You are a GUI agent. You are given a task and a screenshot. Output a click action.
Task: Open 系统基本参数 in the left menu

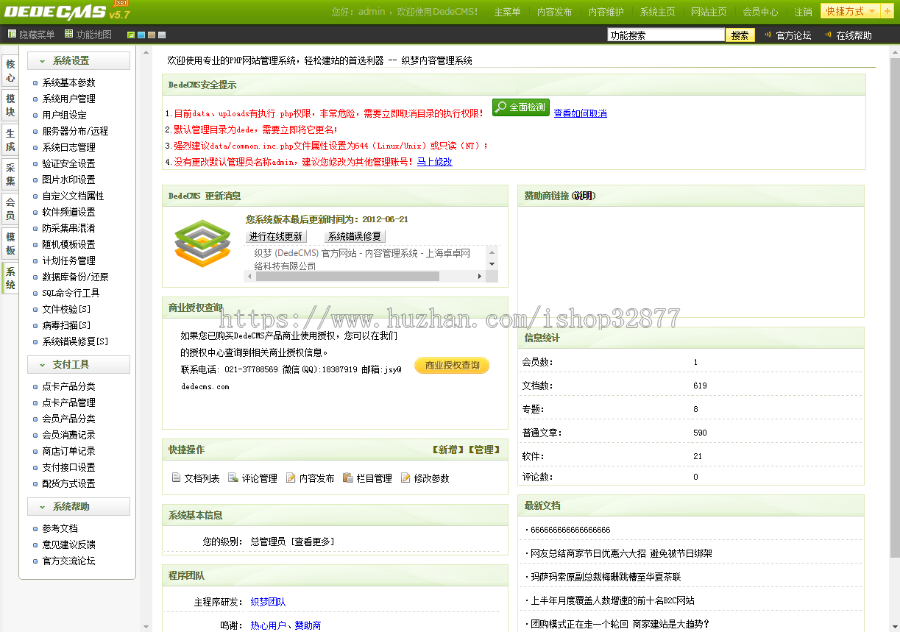[x=68, y=83]
